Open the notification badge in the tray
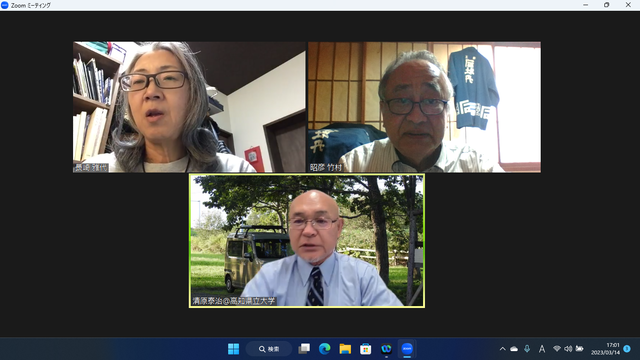Screen dimensions: 640x360 pyautogui.click(x=627, y=349)
